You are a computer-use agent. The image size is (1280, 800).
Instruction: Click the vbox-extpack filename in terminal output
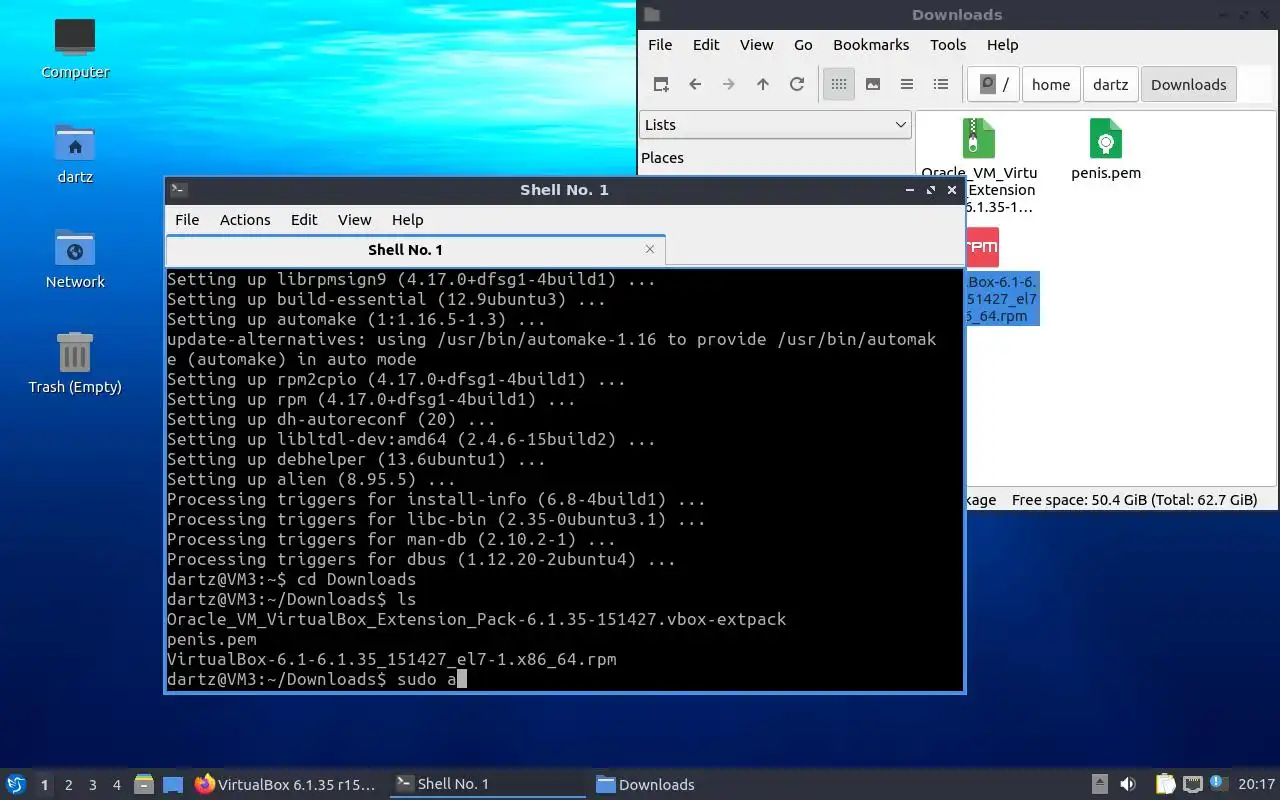click(476, 620)
